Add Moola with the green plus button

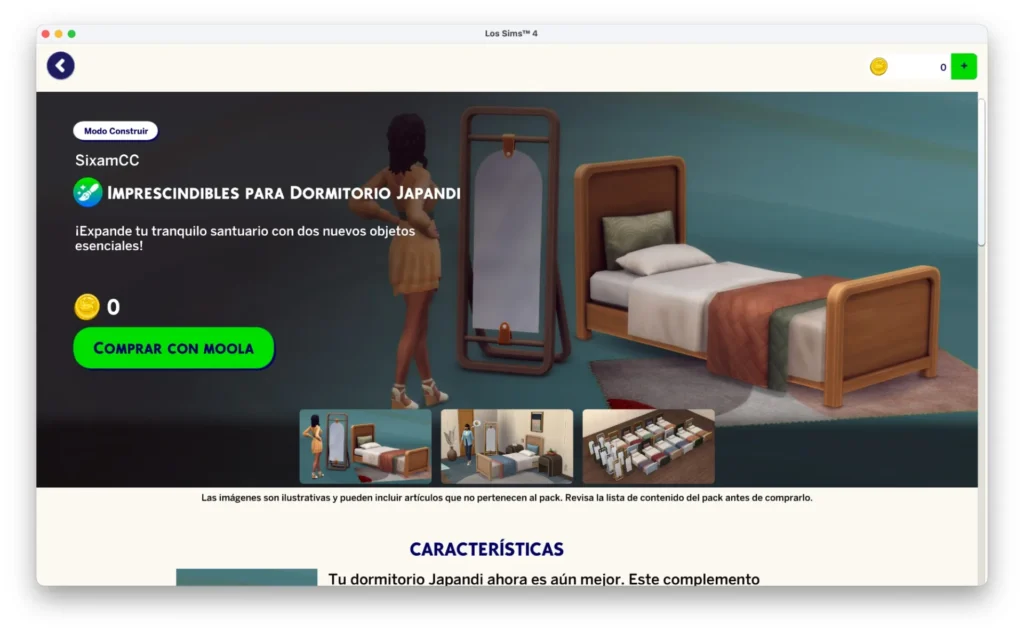pyautogui.click(x=963, y=66)
